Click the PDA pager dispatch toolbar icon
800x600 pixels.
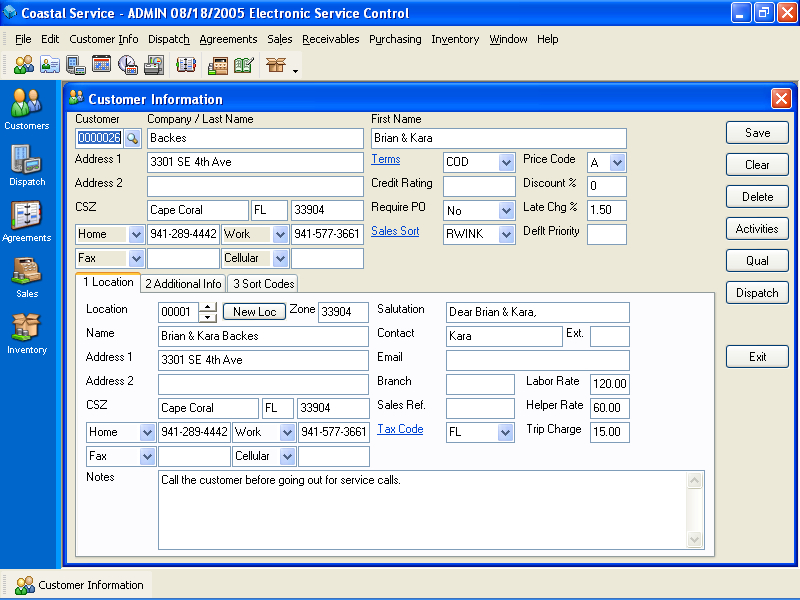(76, 65)
